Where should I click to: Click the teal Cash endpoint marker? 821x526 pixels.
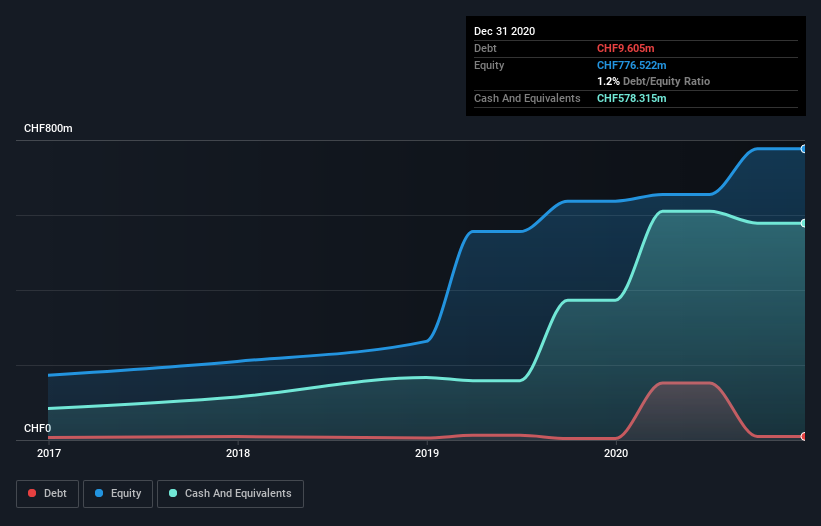804,223
